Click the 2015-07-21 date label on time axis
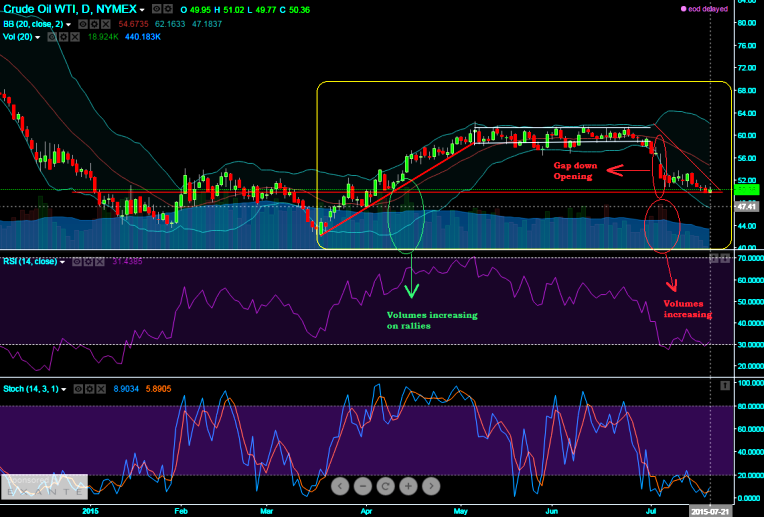The image size is (764, 517). coord(710,511)
